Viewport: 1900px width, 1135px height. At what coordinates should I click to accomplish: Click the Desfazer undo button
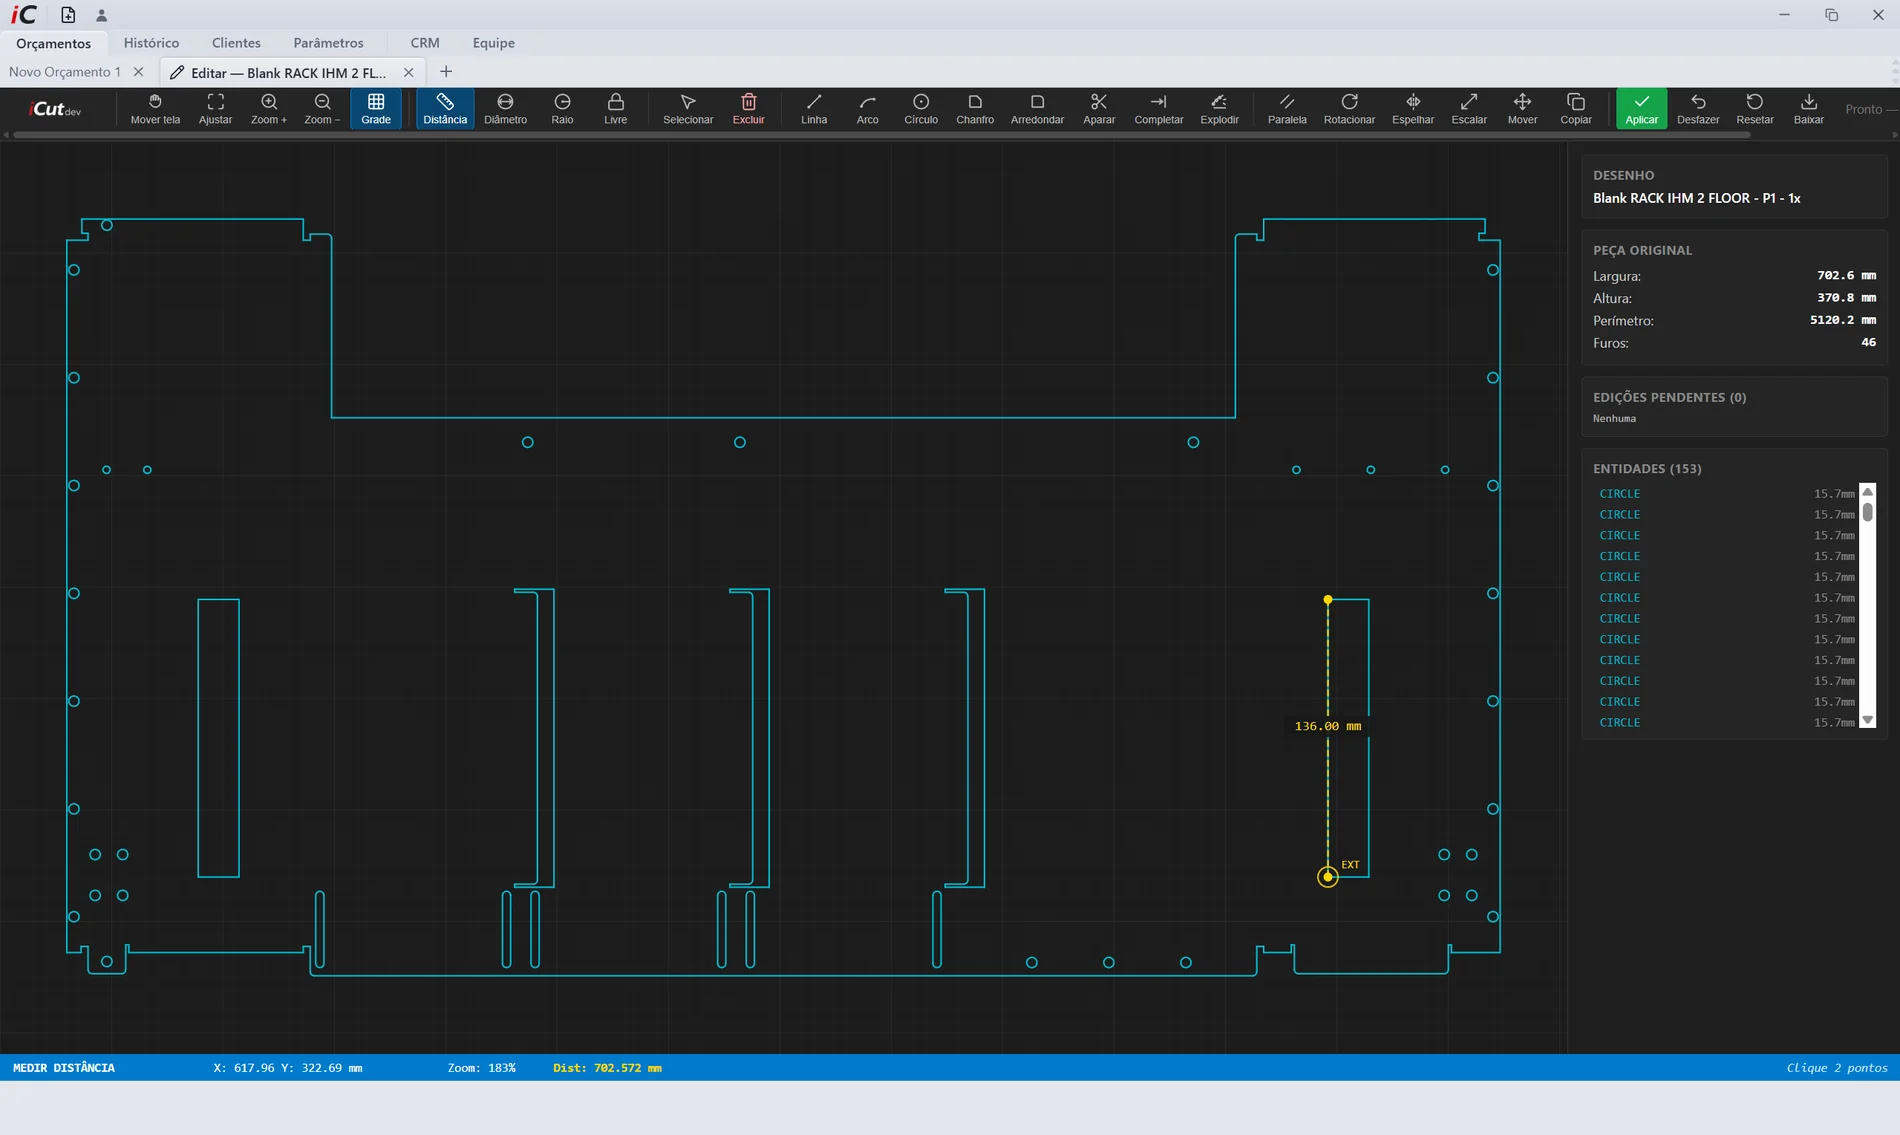(1698, 109)
